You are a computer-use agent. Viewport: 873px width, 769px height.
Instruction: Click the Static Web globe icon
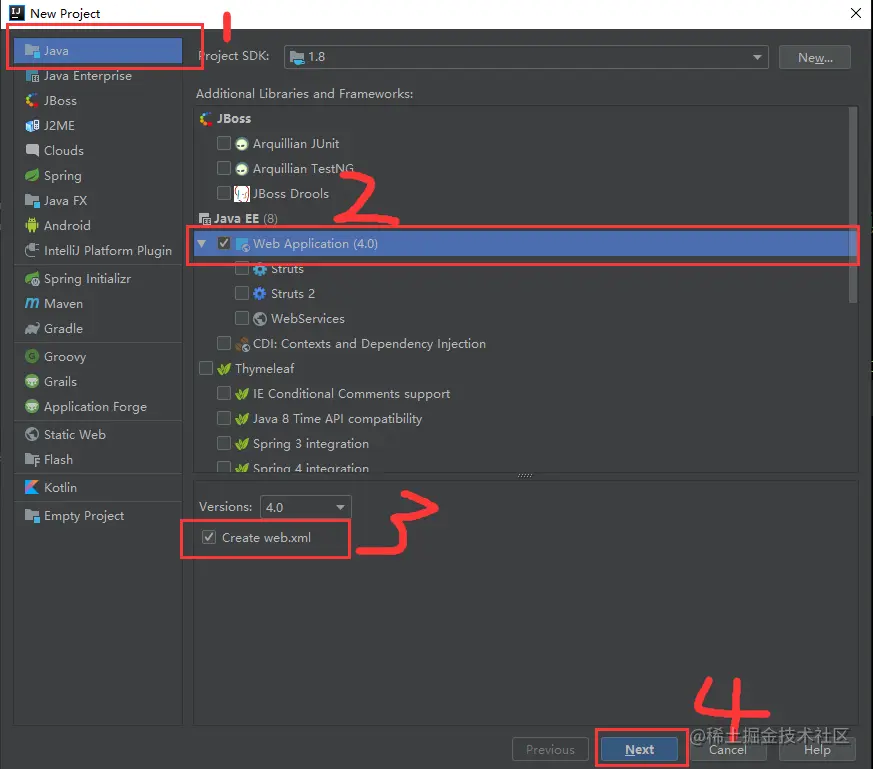point(32,434)
